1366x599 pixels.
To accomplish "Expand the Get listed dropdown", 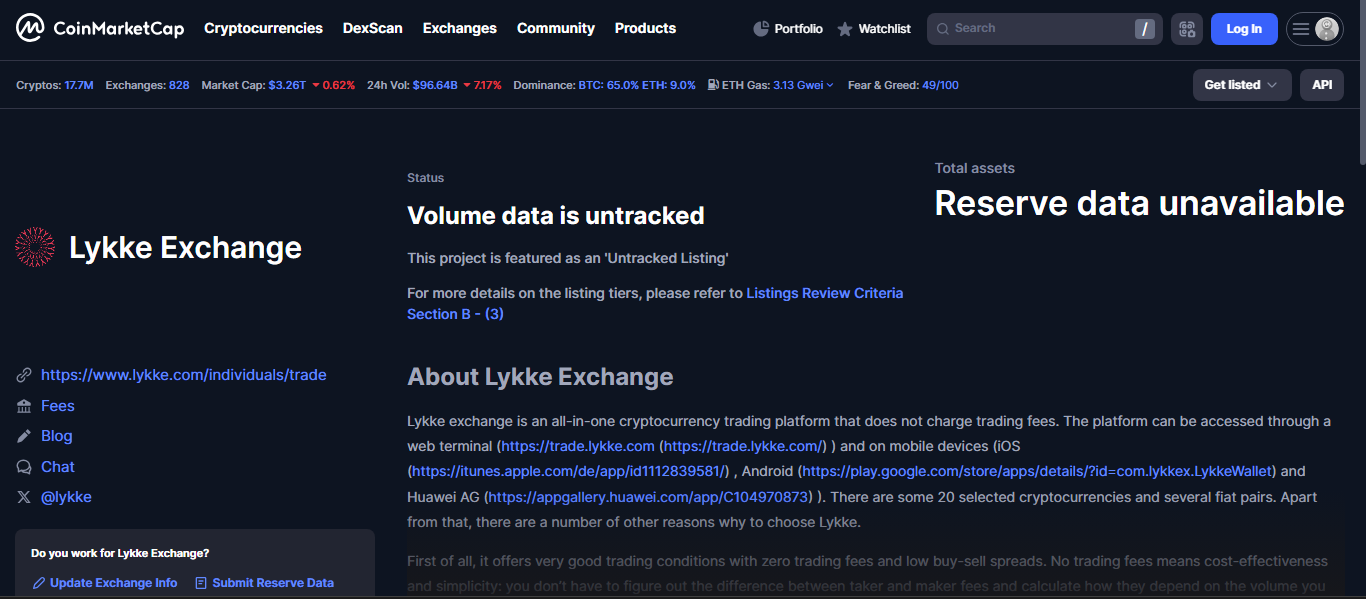I will tap(1241, 85).
